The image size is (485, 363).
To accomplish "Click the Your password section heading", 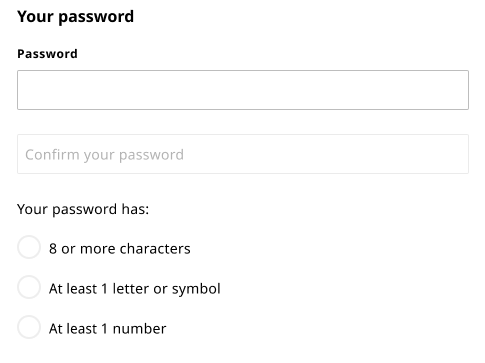I will [75, 17].
